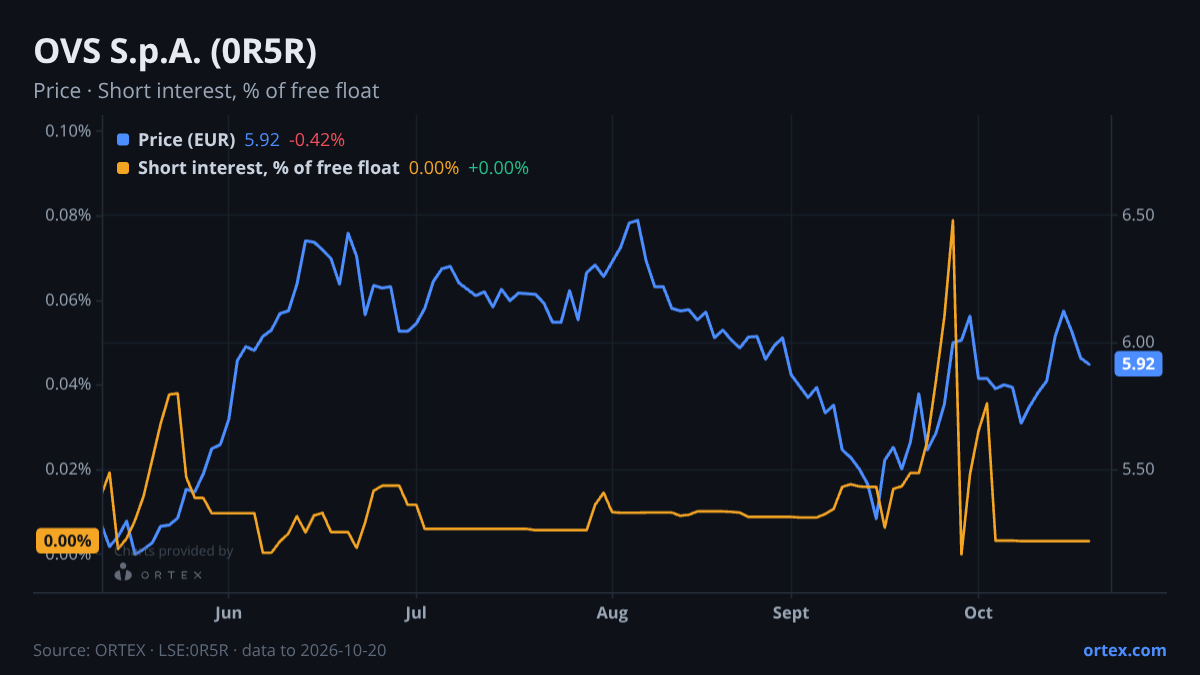This screenshot has width=1200, height=675.
Task: Click the legend price value 5.92
Action: coord(262,140)
